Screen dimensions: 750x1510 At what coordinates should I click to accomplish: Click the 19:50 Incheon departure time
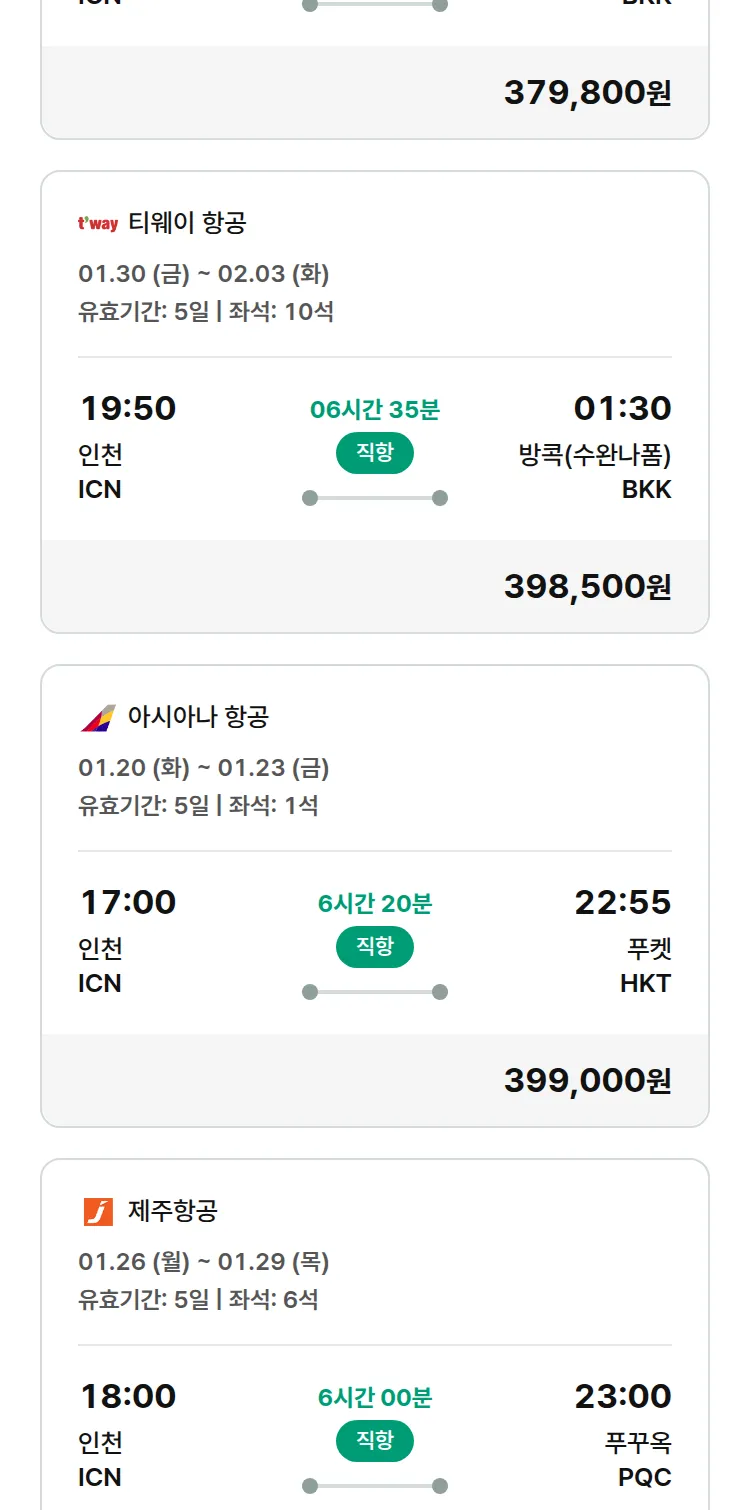coord(127,408)
